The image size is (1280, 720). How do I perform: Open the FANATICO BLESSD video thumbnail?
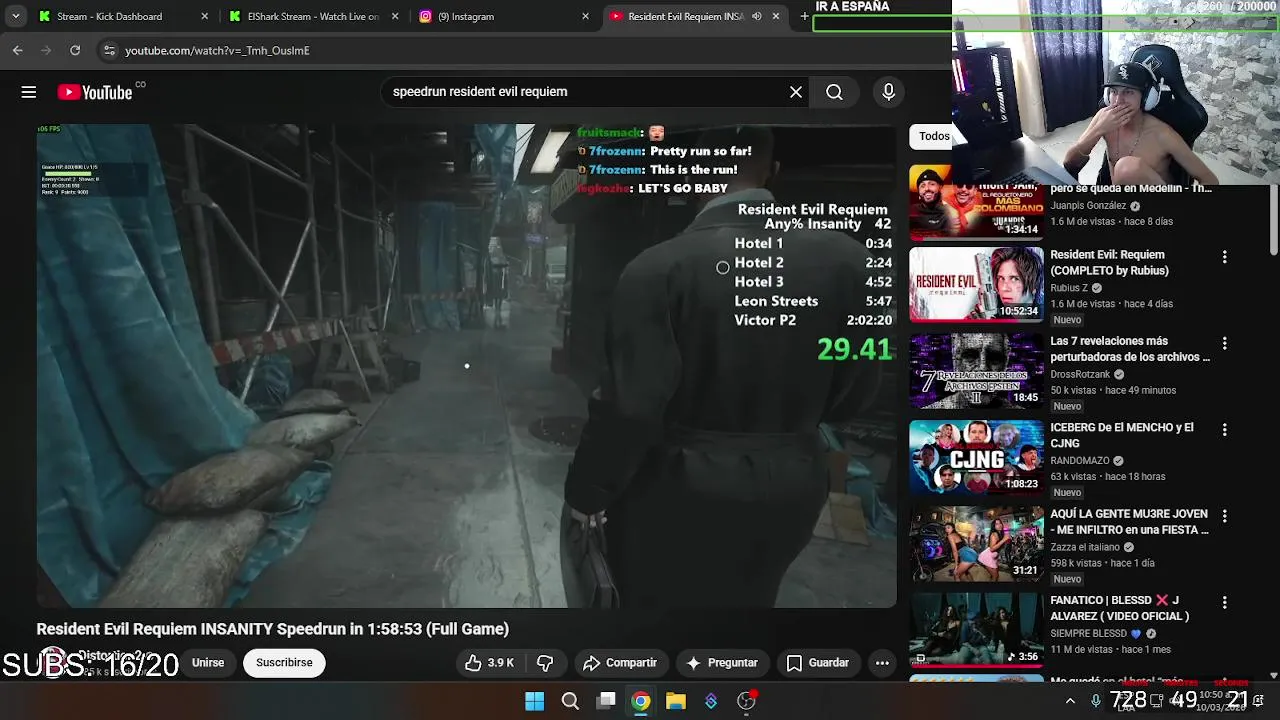976,630
